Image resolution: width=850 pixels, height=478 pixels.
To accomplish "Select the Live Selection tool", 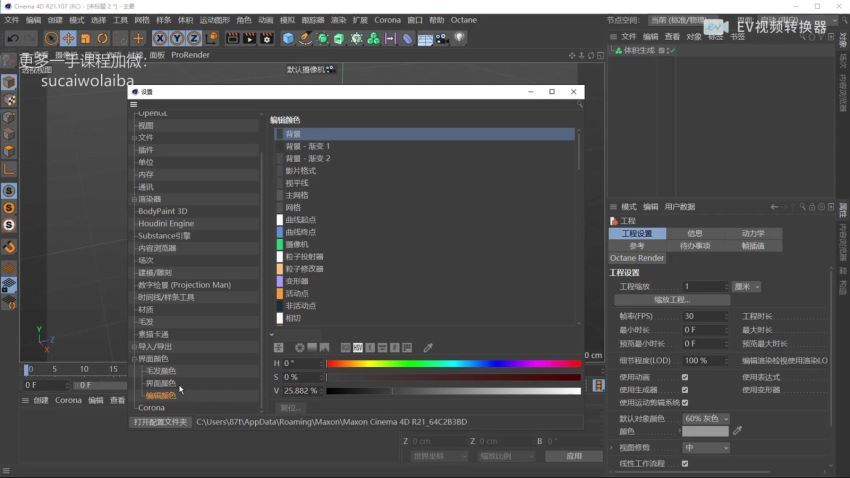I will 51,38.
